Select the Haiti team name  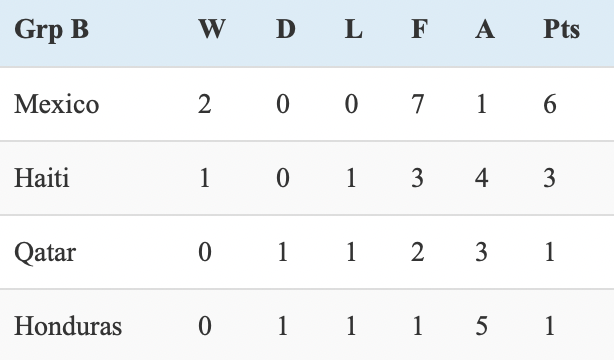tap(42, 178)
